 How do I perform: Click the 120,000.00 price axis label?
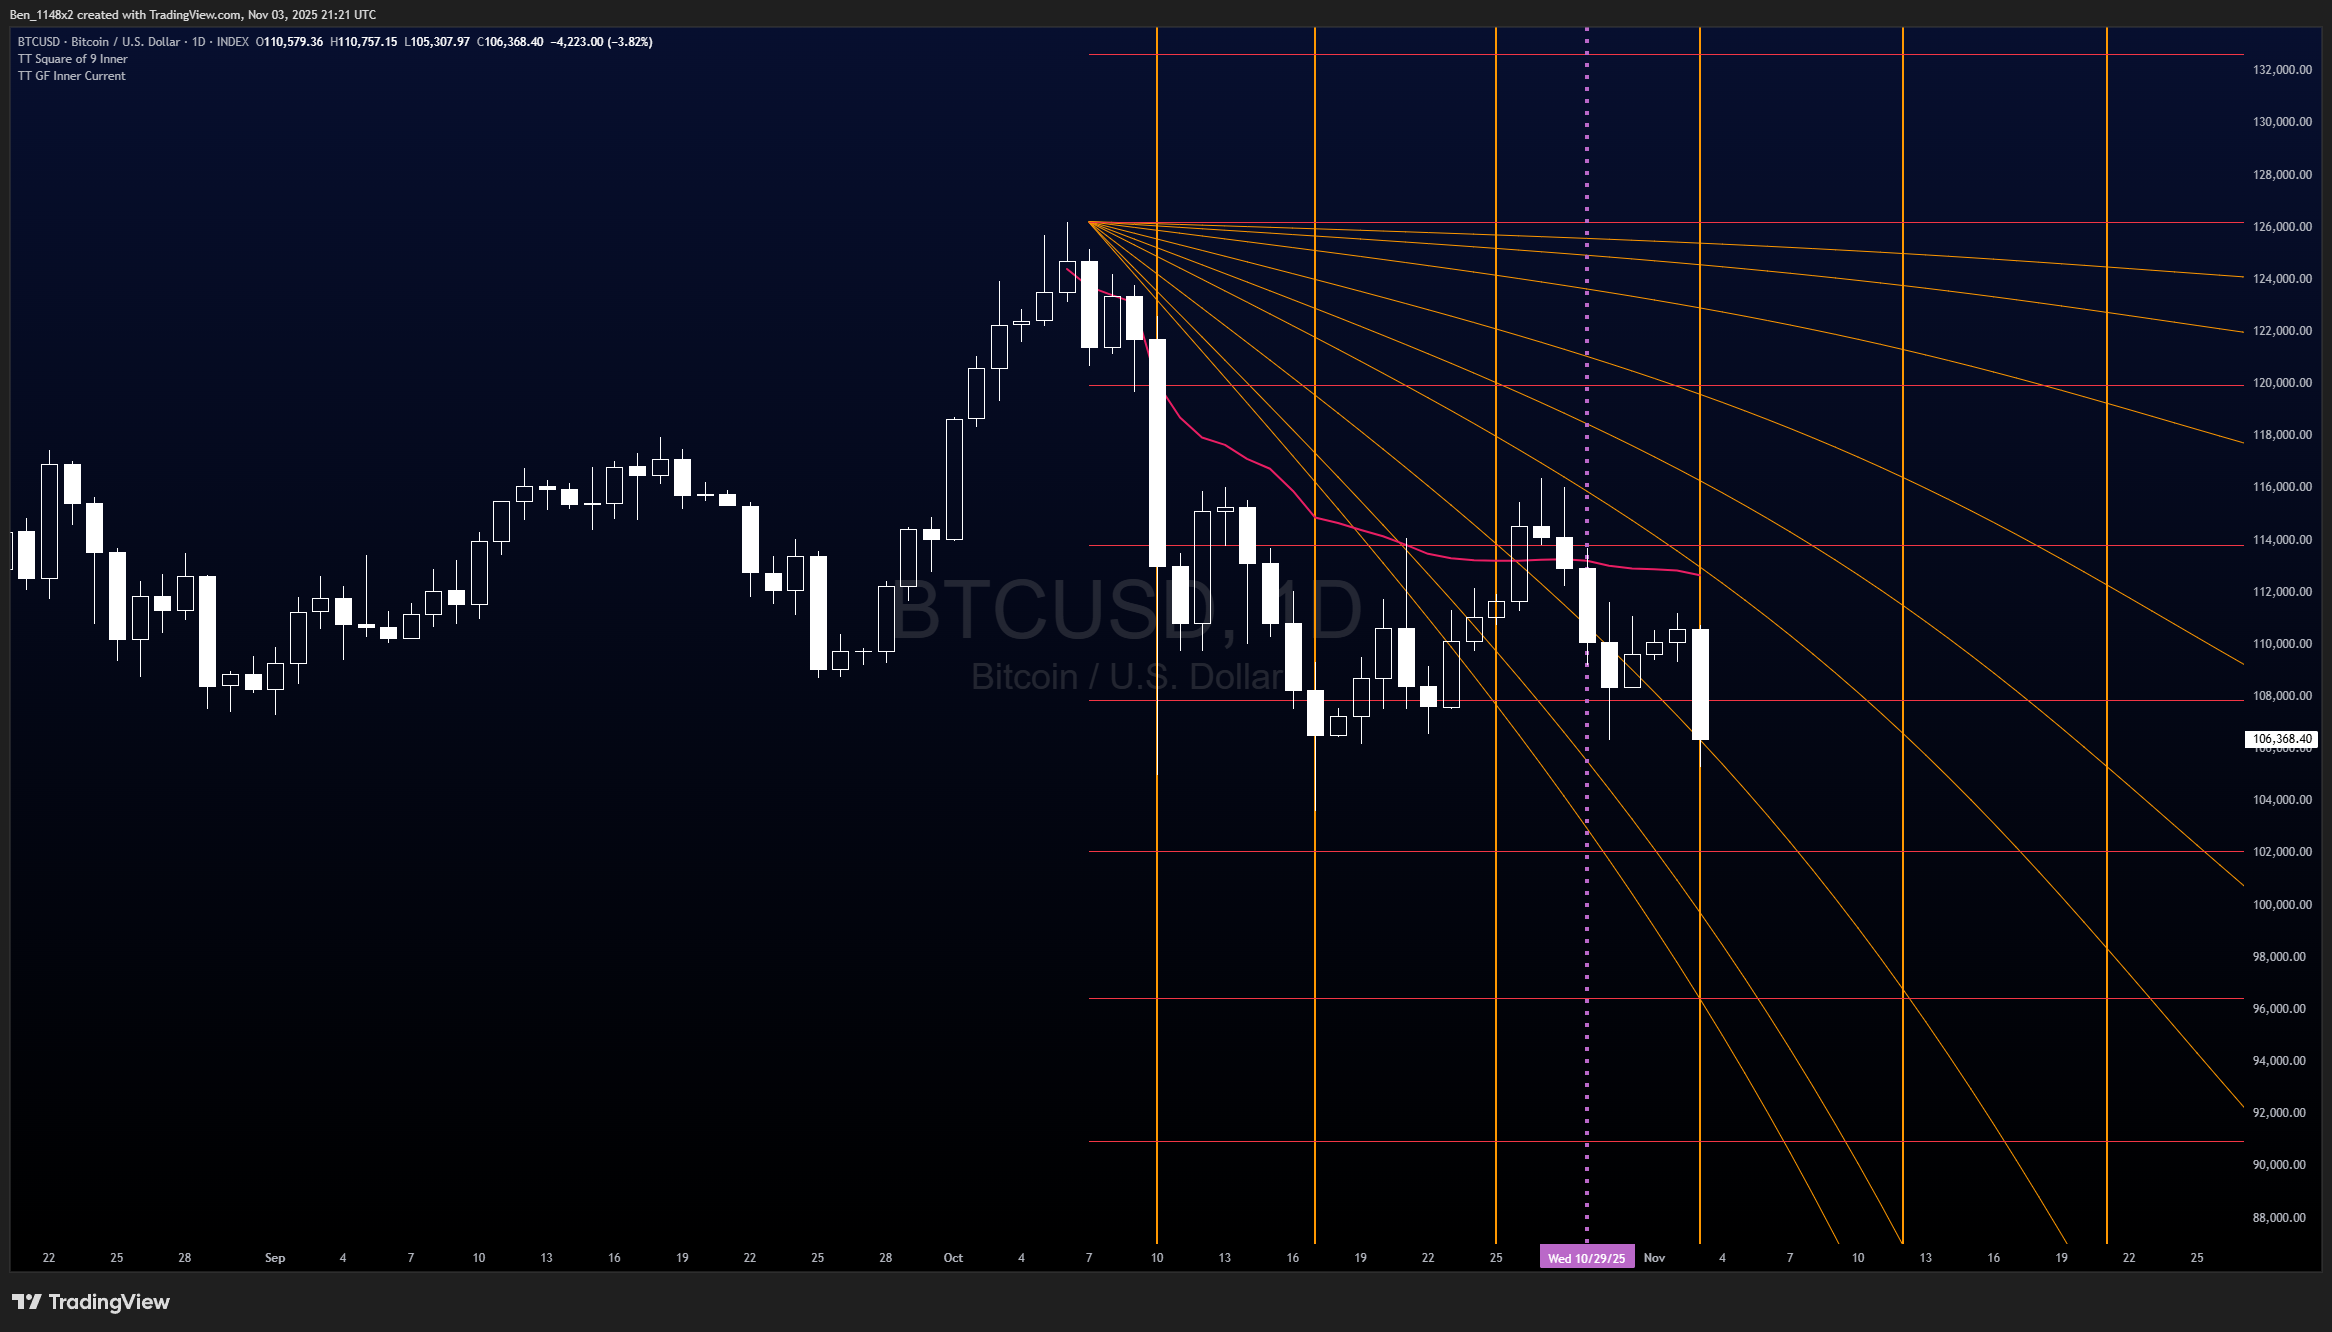click(x=2282, y=383)
